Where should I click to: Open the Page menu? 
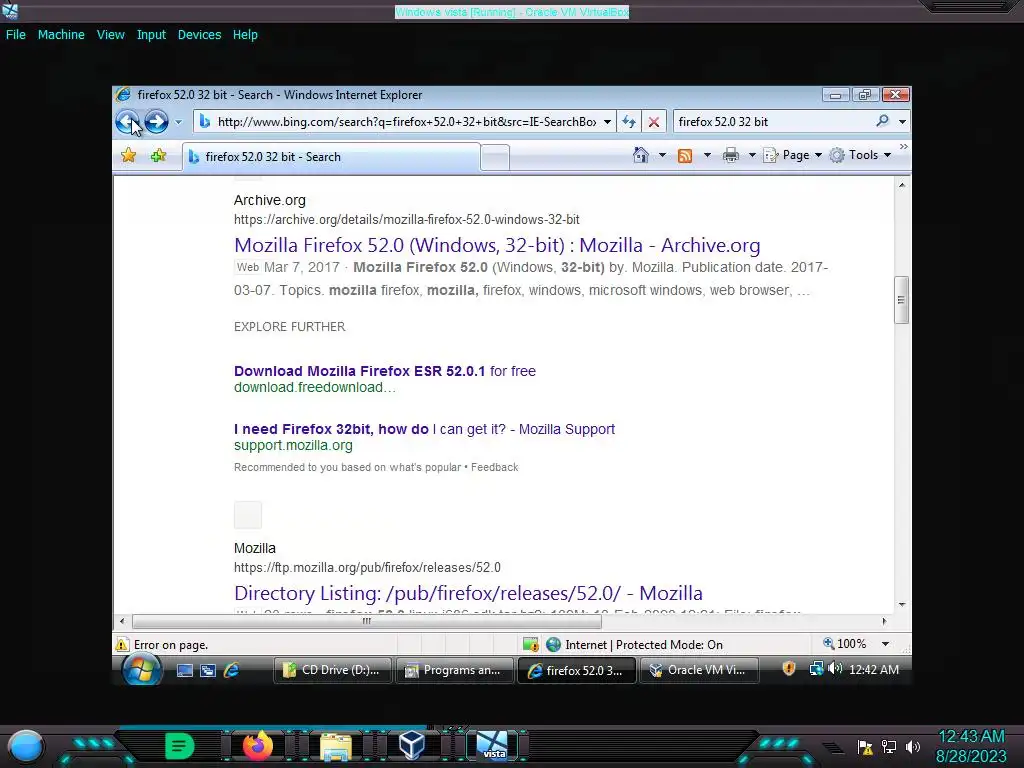(x=793, y=155)
